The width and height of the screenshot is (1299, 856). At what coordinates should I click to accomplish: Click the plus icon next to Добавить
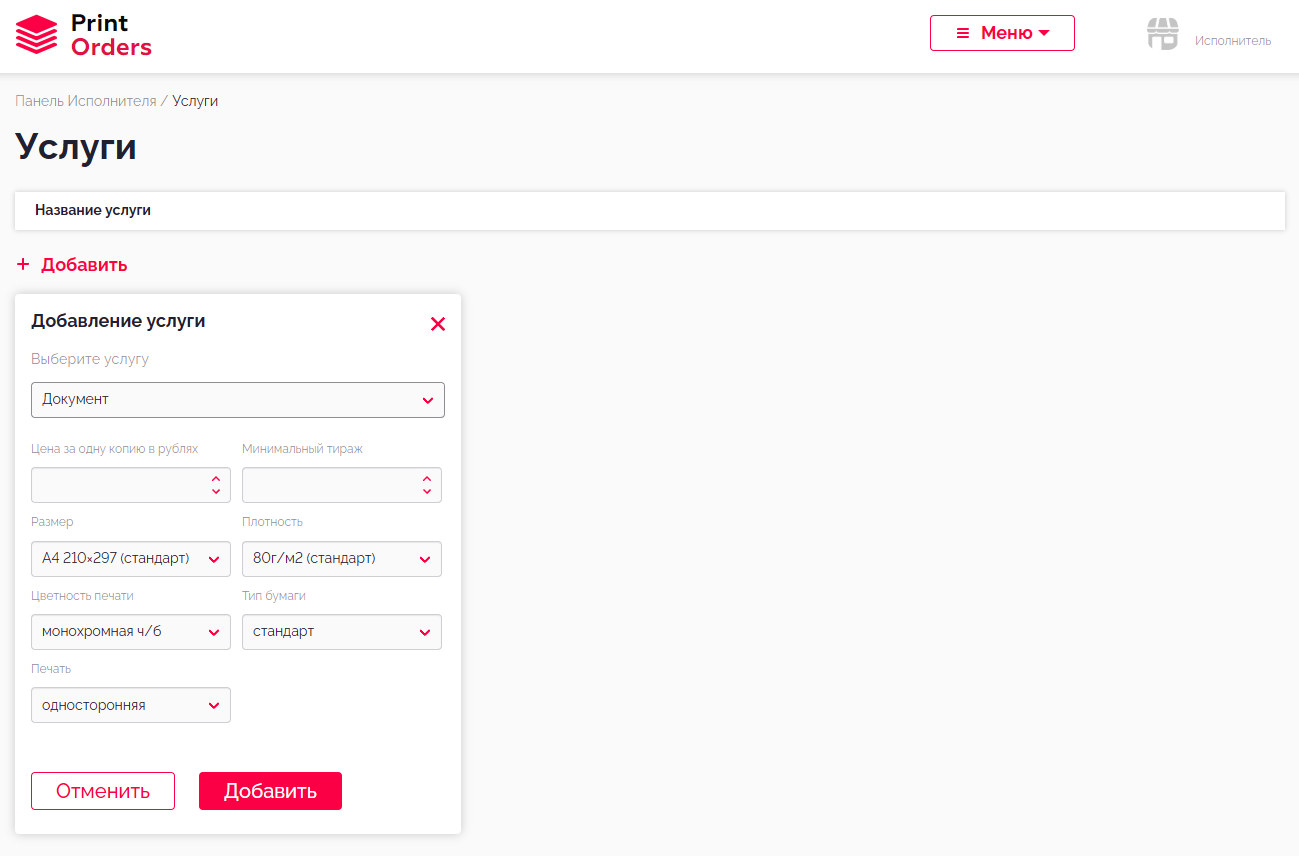(x=23, y=265)
